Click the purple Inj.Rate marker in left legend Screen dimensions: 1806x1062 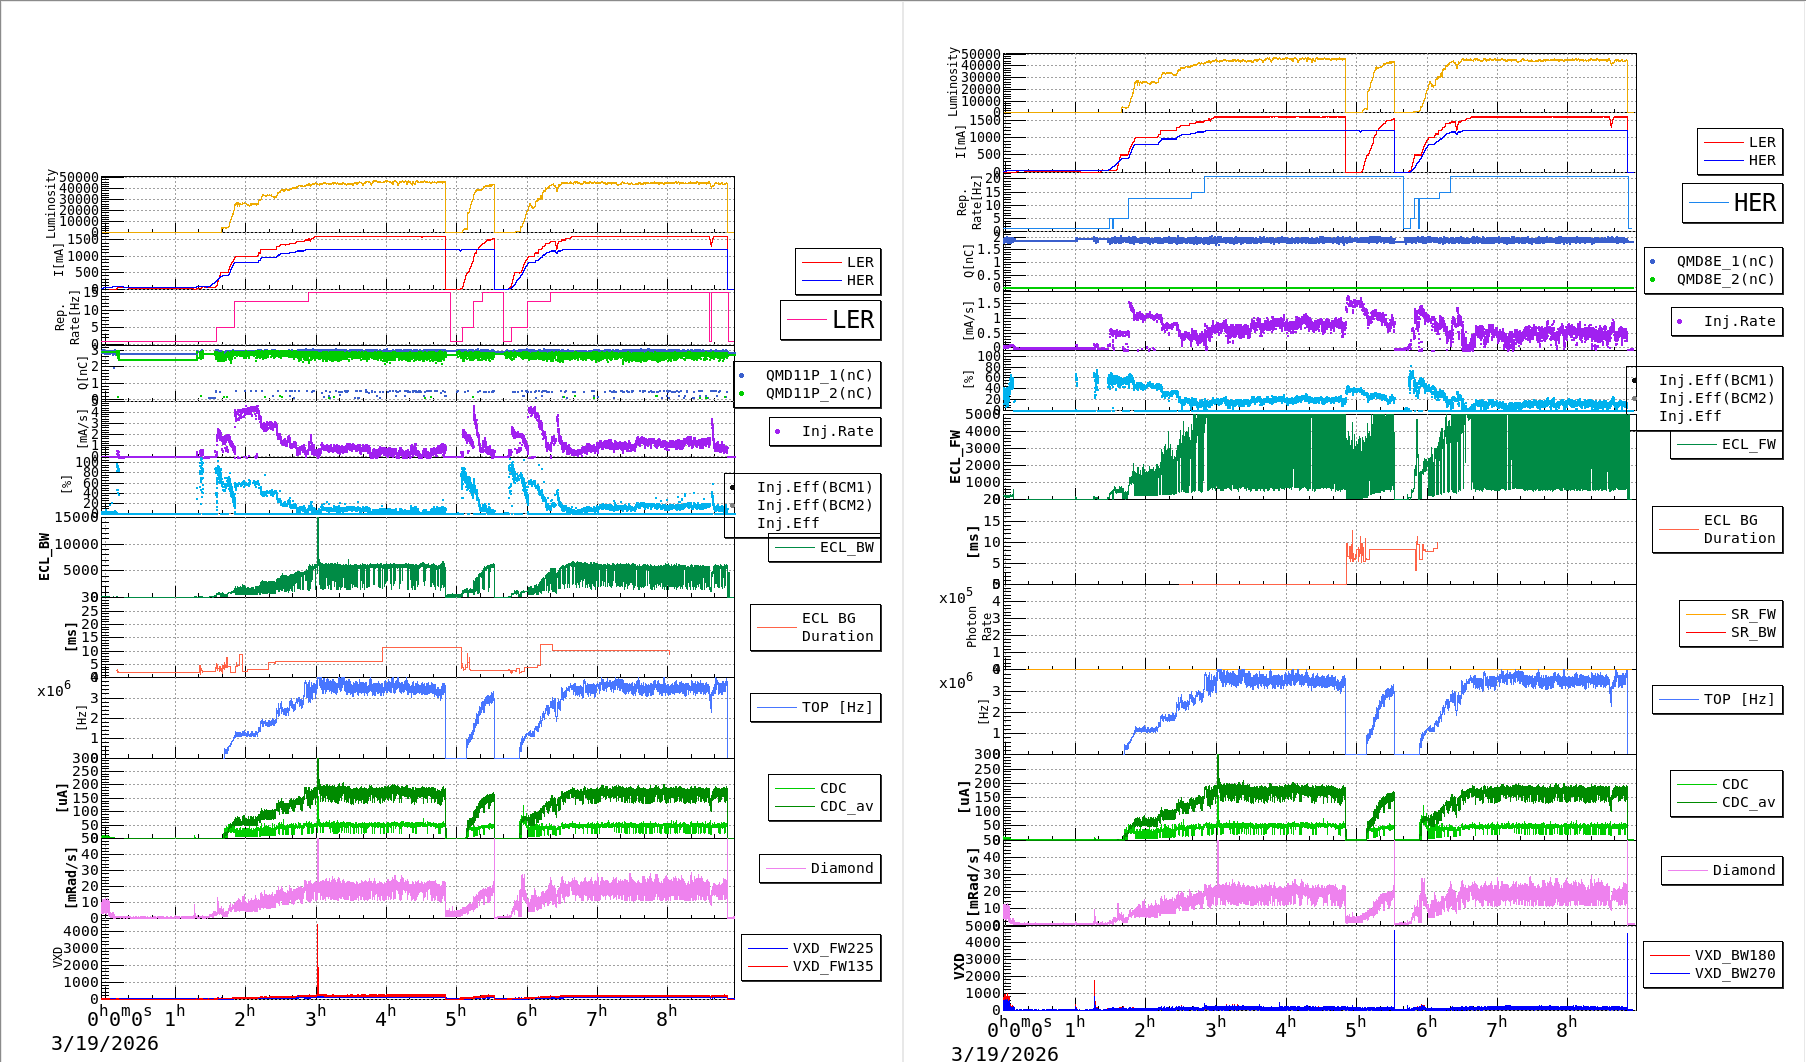777,432
